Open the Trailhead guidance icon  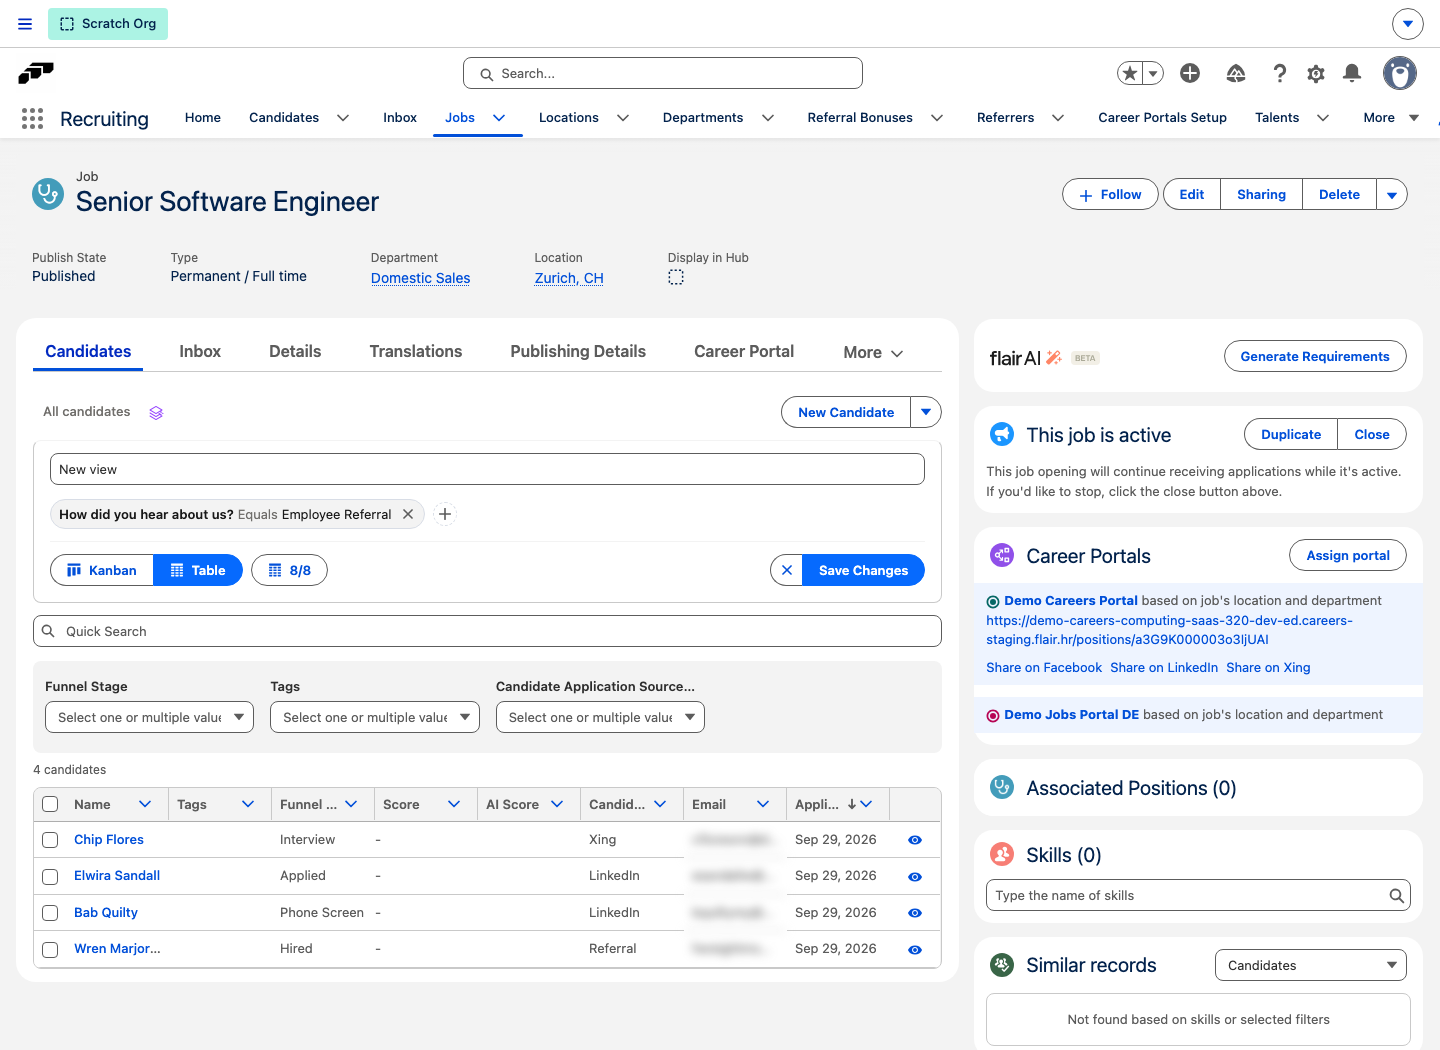[x=1236, y=73]
